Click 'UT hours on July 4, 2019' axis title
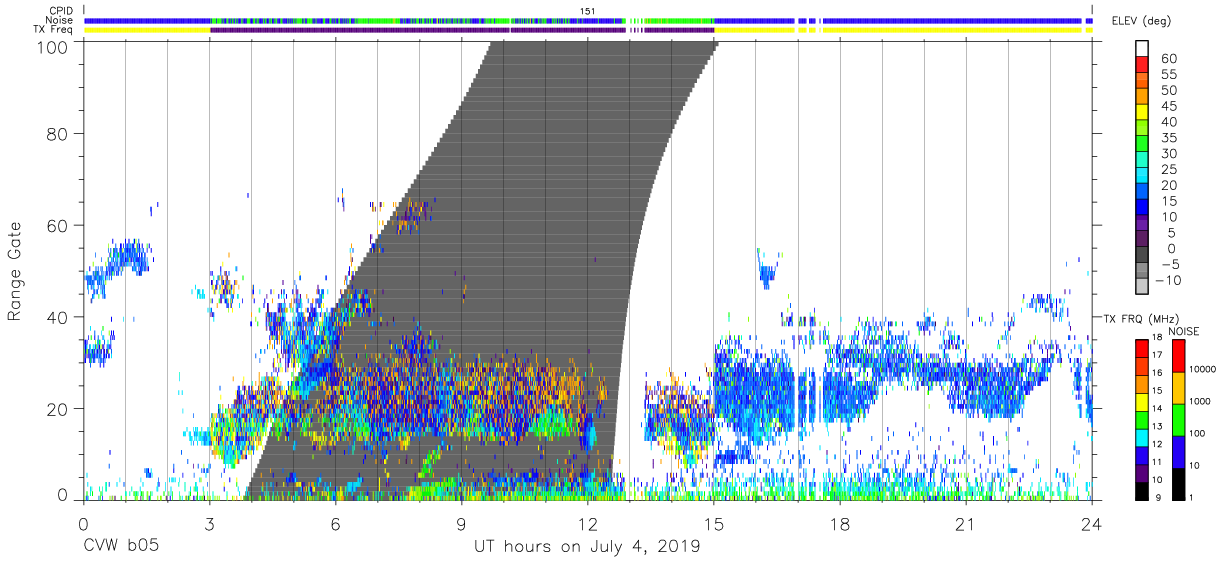Image resolution: width=1228 pixels, height=567 pixels. pyautogui.click(x=587, y=547)
